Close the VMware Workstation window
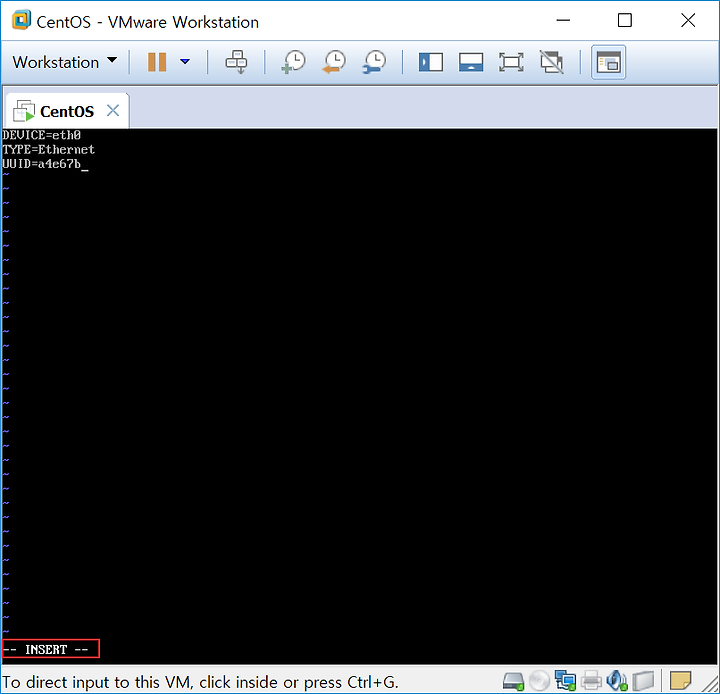720x694 pixels. tap(688, 21)
